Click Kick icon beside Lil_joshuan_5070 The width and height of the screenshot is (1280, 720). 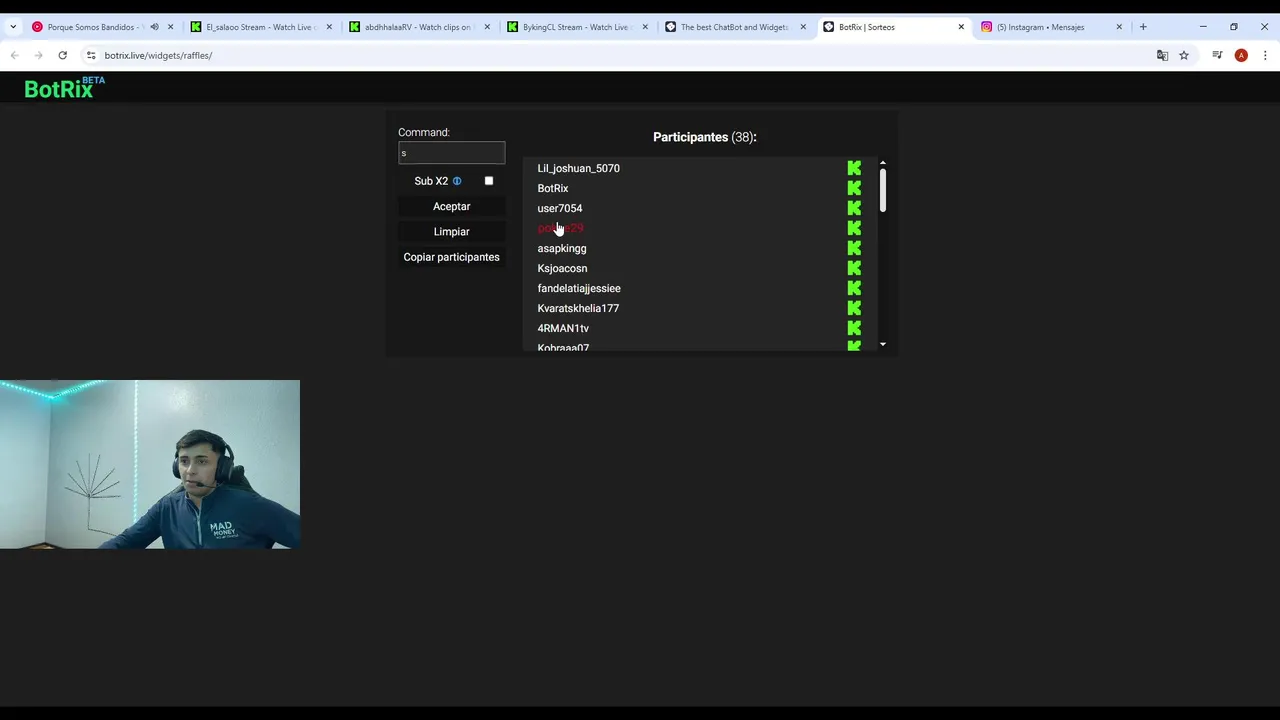[x=854, y=168]
